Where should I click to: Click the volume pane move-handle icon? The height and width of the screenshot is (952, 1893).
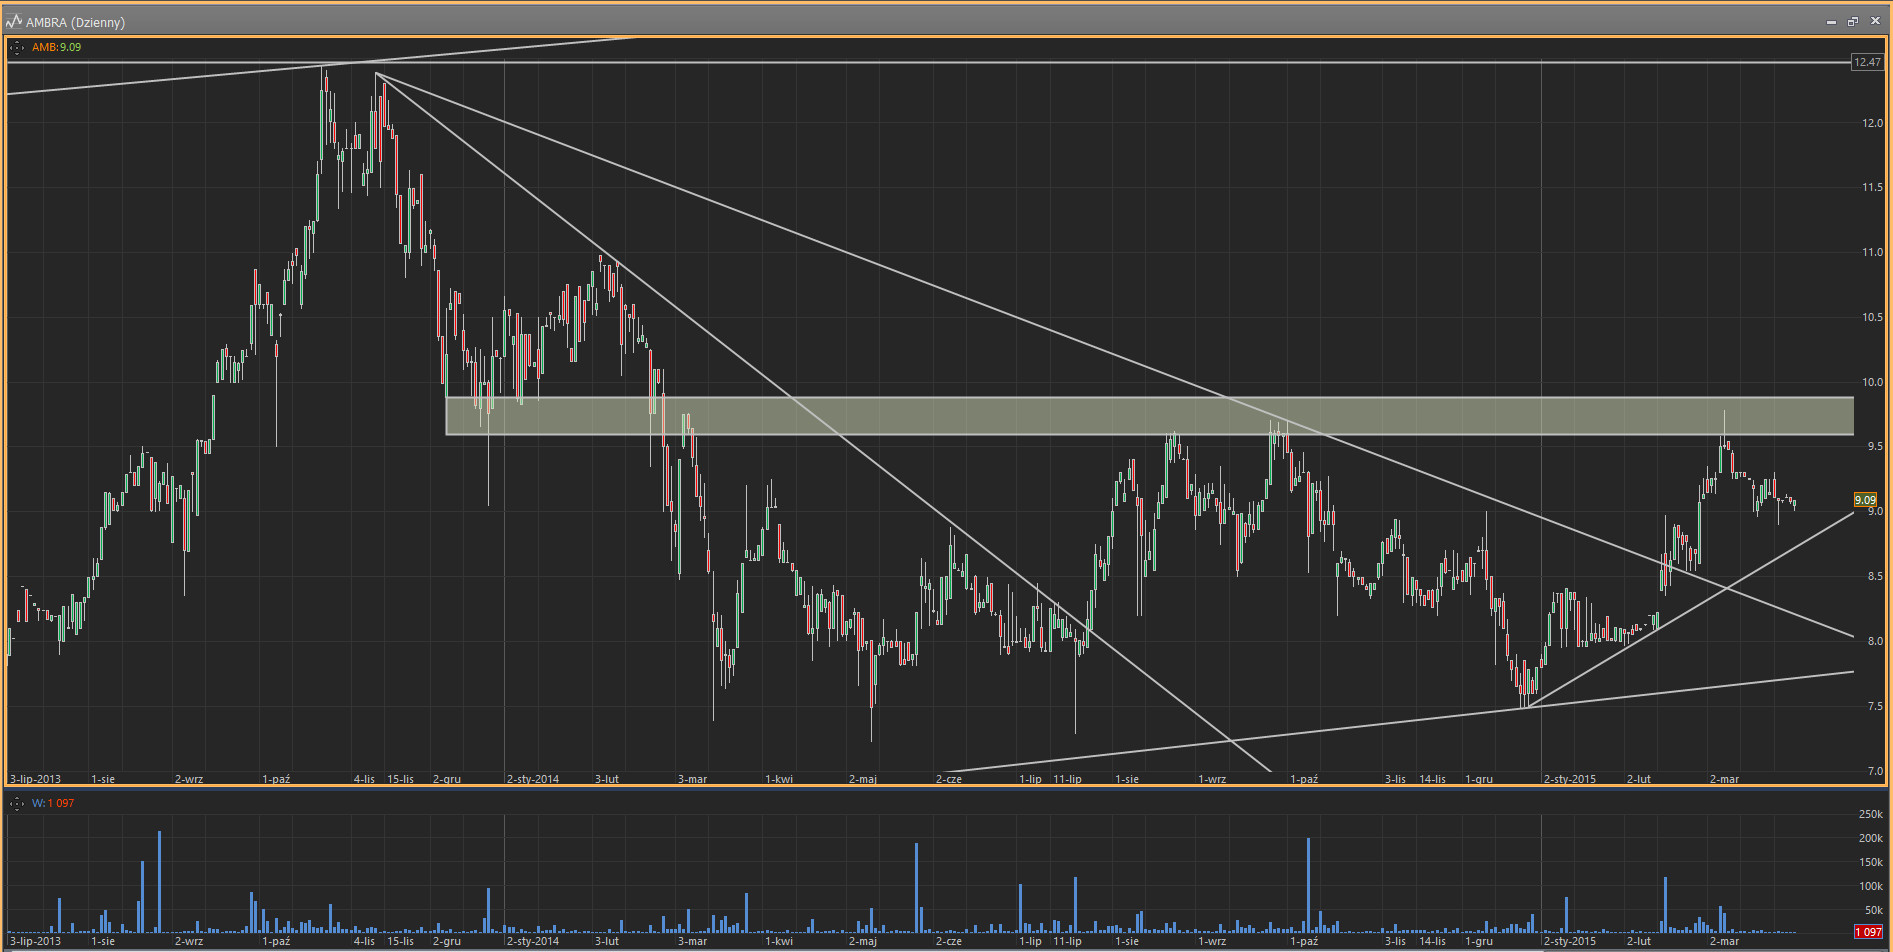[x=16, y=803]
